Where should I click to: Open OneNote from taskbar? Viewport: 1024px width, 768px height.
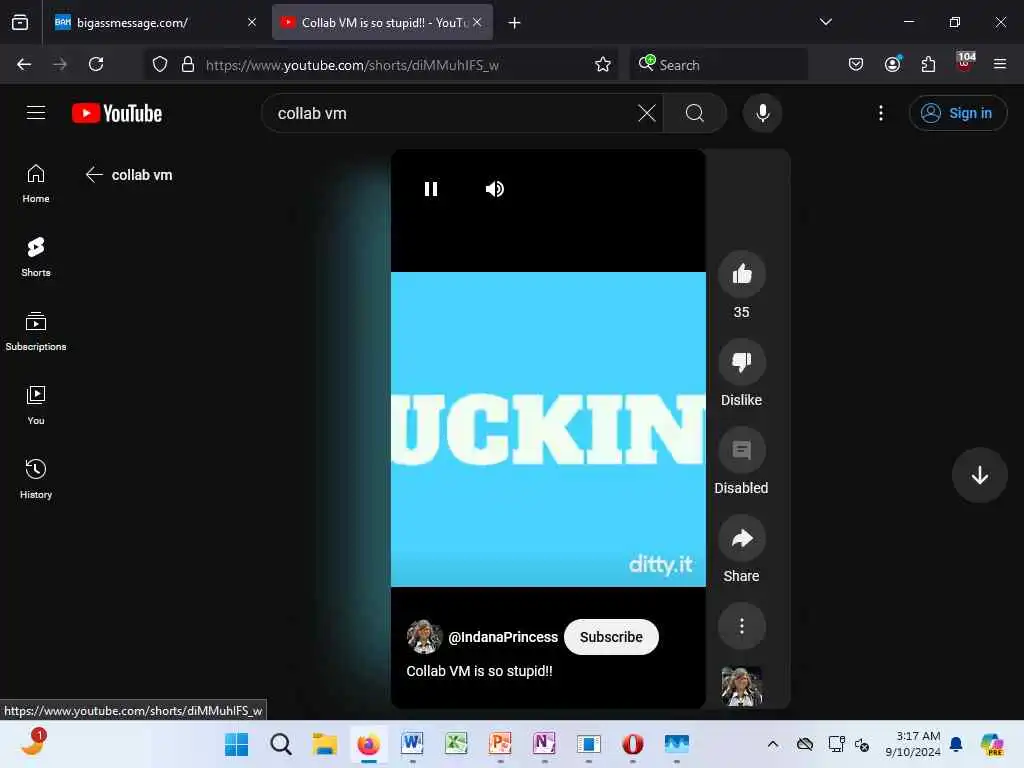pyautogui.click(x=544, y=744)
